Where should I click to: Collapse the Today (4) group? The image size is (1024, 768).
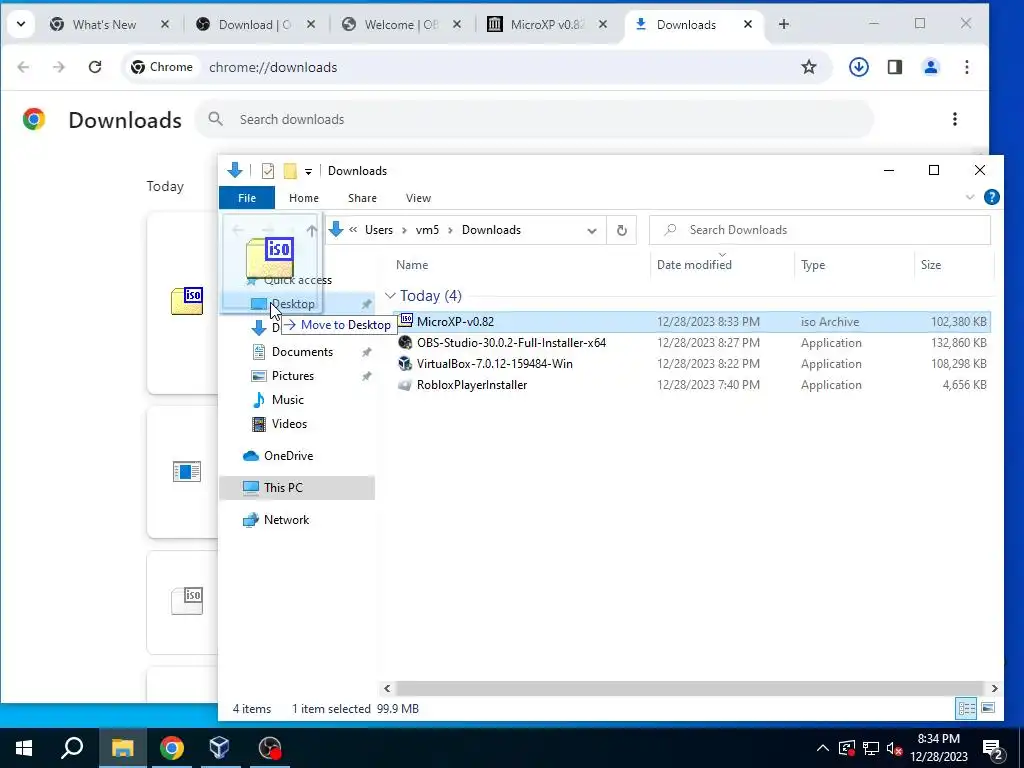[x=391, y=296]
